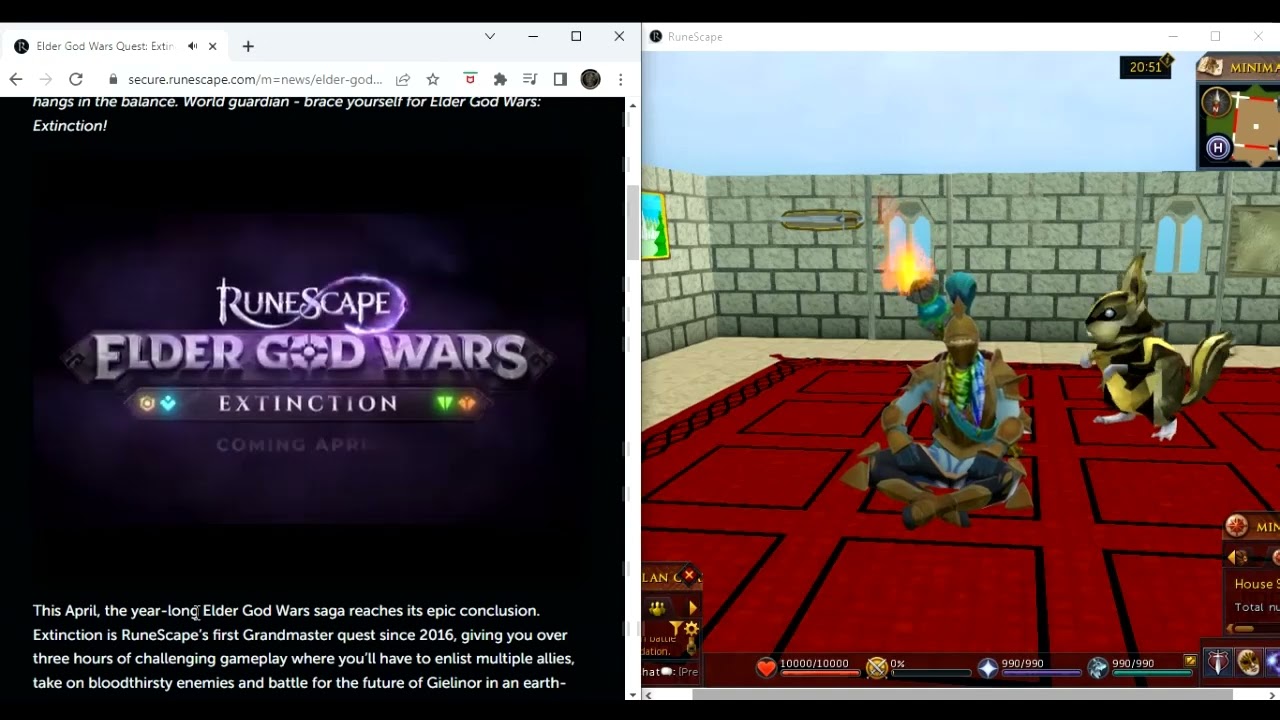Open the Chrome profile avatar
The width and height of the screenshot is (1280, 720).
(590, 79)
